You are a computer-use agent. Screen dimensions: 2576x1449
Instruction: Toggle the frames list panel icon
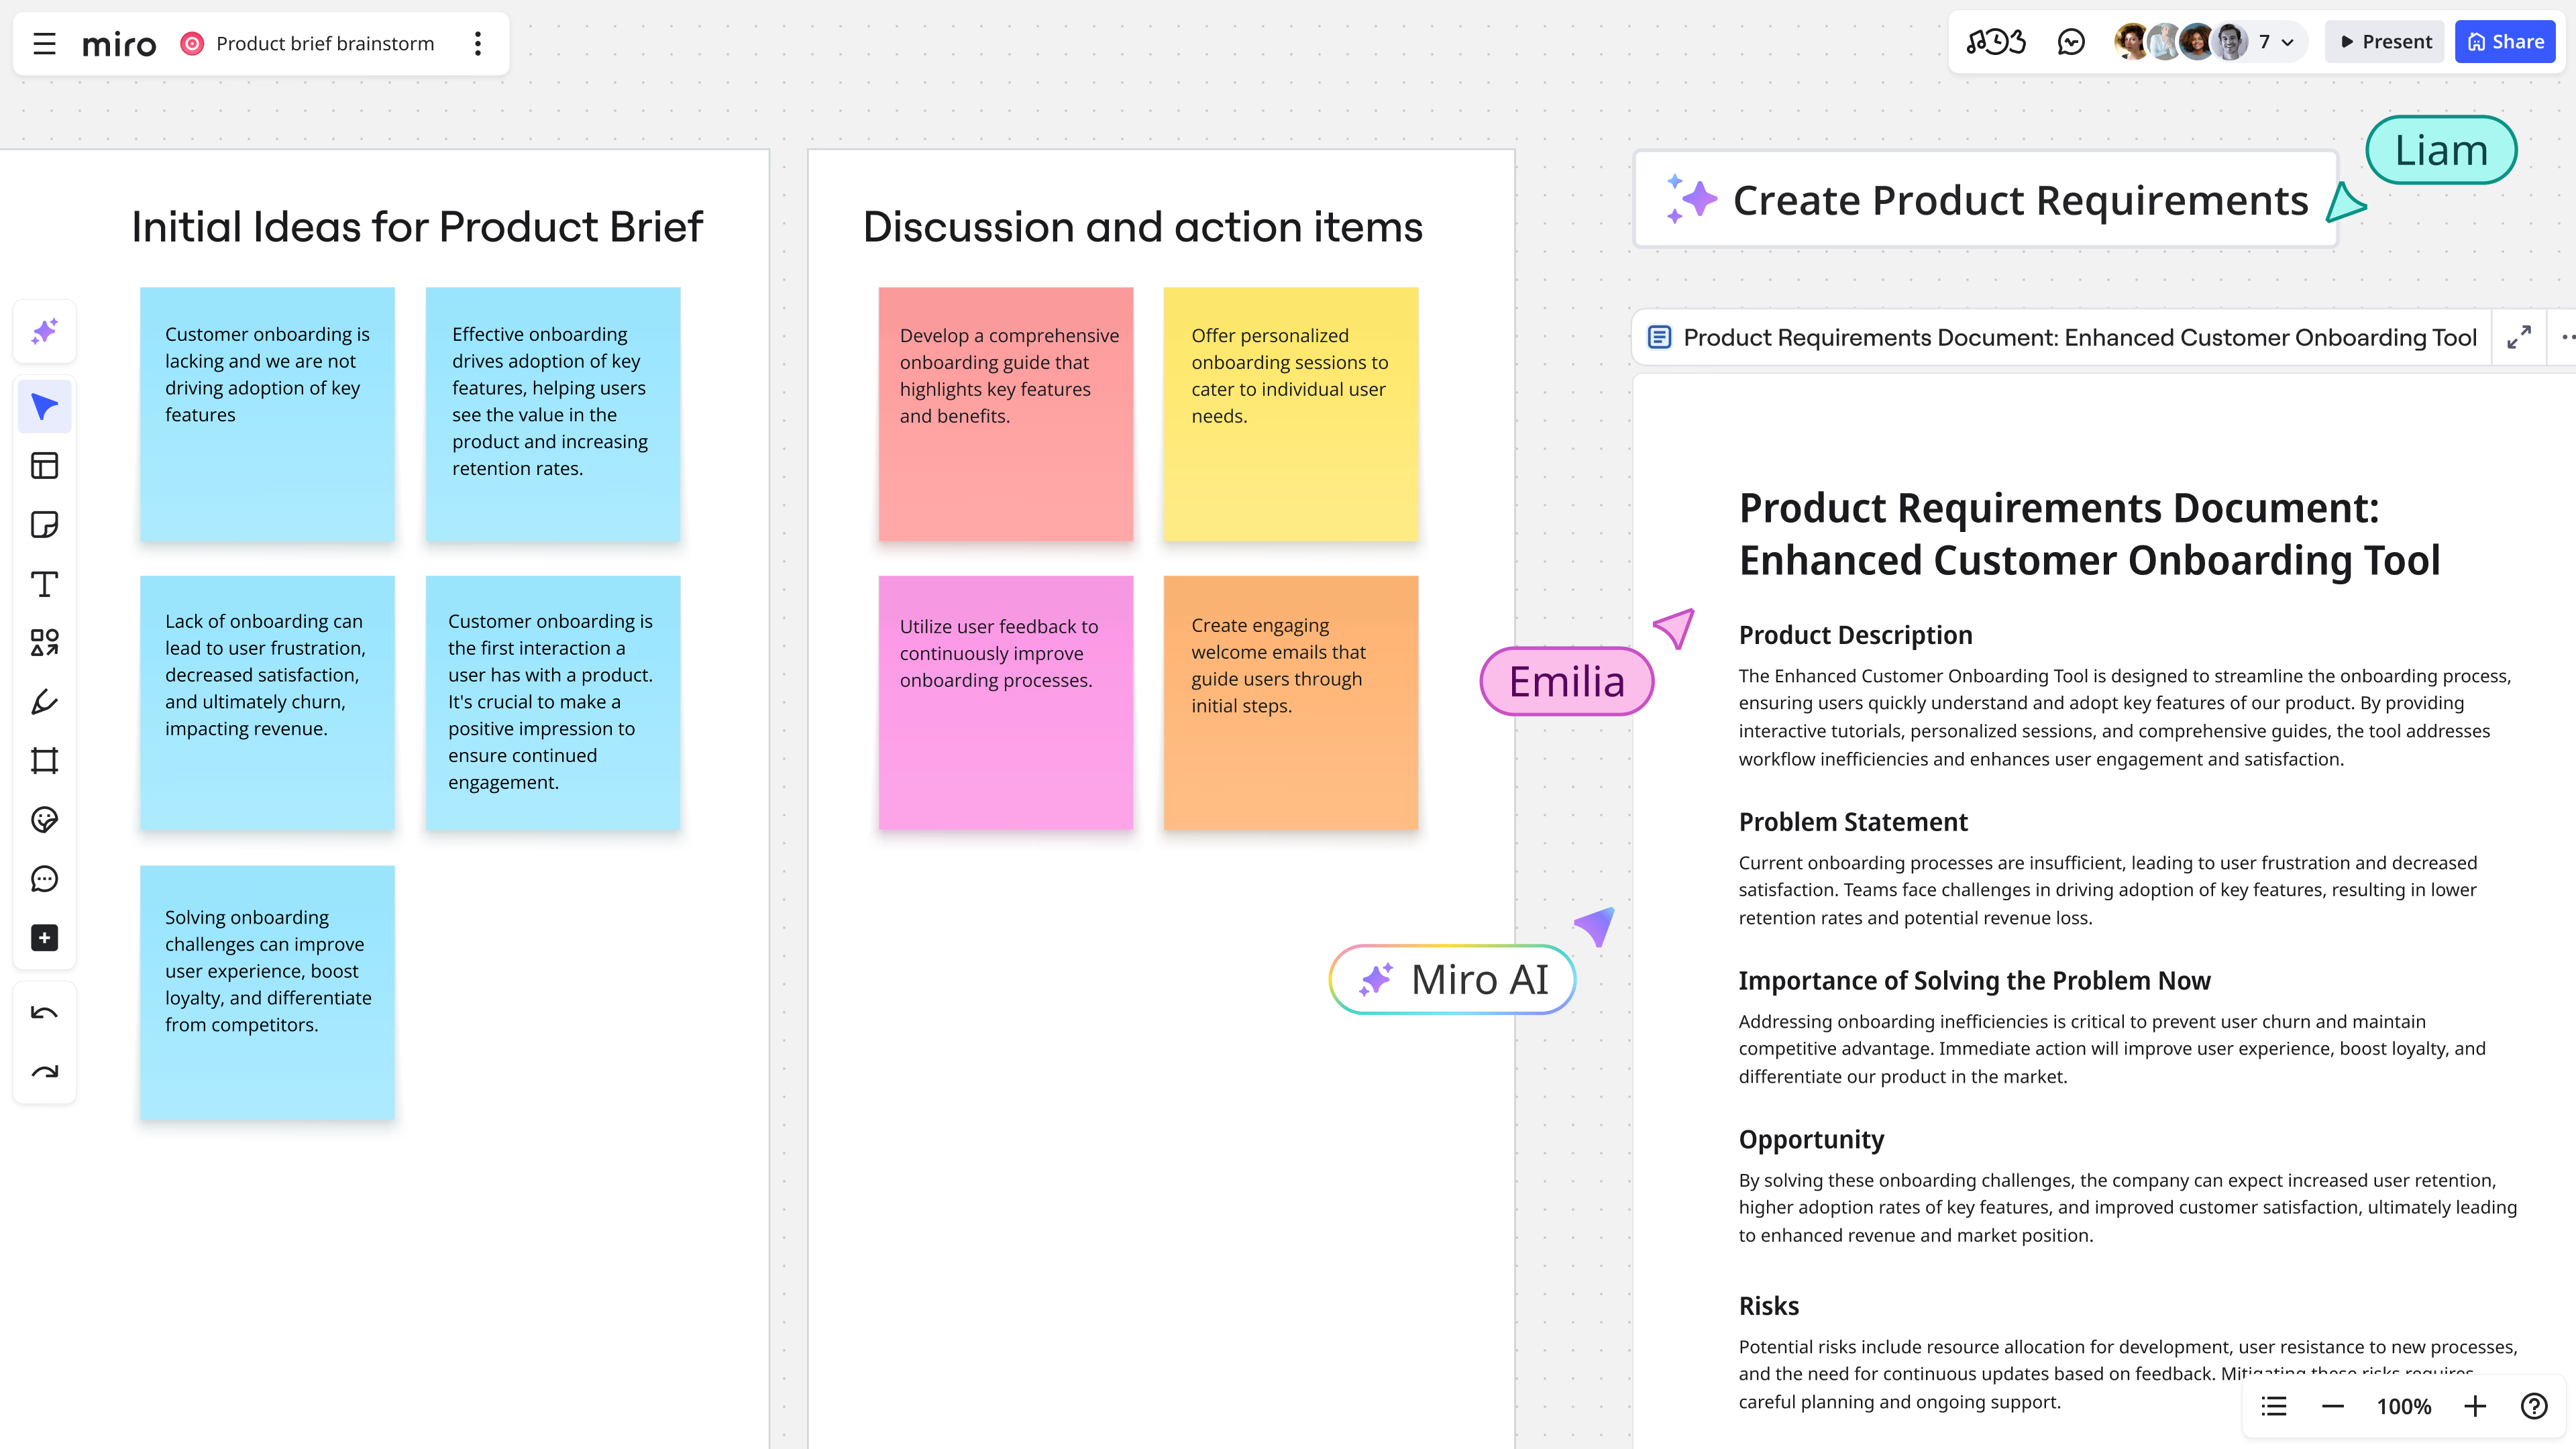click(x=2274, y=1407)
